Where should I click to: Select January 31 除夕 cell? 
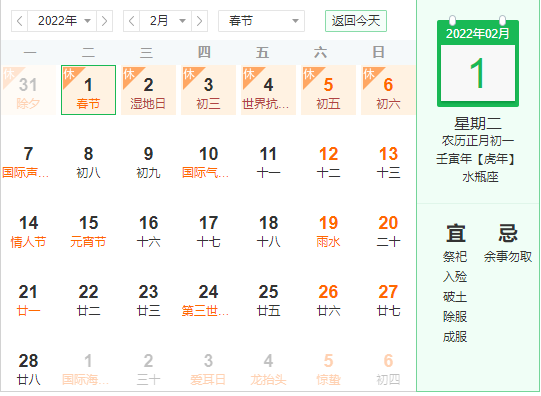click(28, 90)
